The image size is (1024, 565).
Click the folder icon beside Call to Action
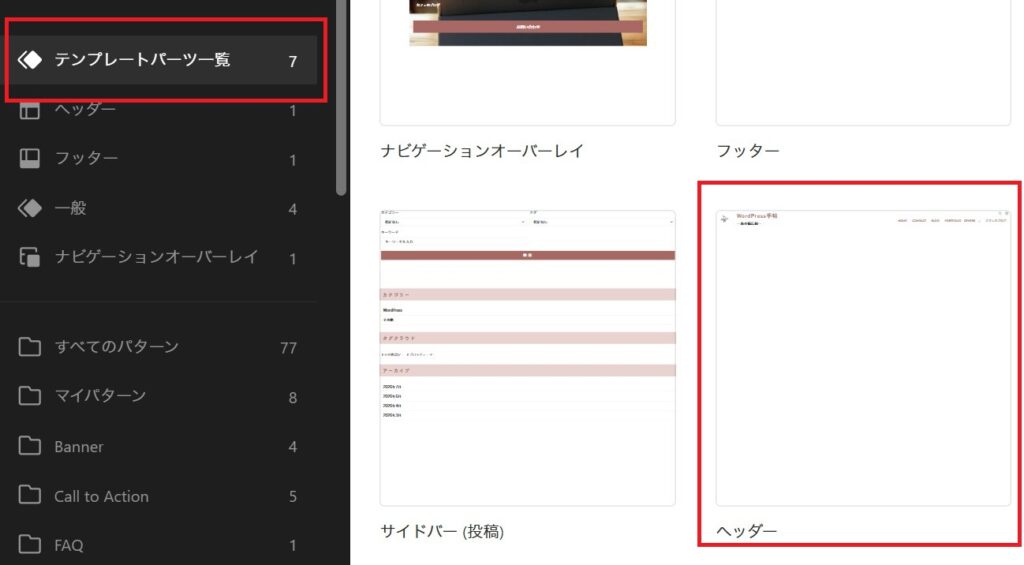tap(29, 495)
